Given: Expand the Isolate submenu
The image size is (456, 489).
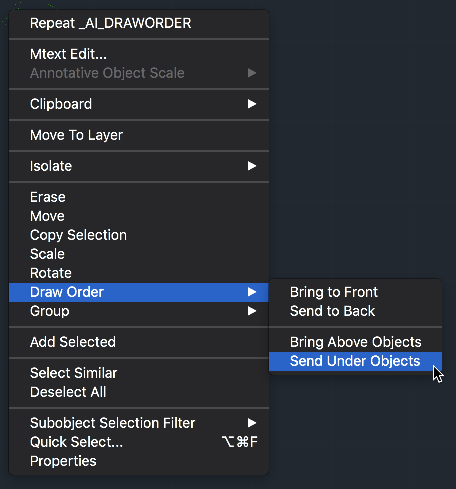Looking at the screenshot, I should [x=139, y=166].
